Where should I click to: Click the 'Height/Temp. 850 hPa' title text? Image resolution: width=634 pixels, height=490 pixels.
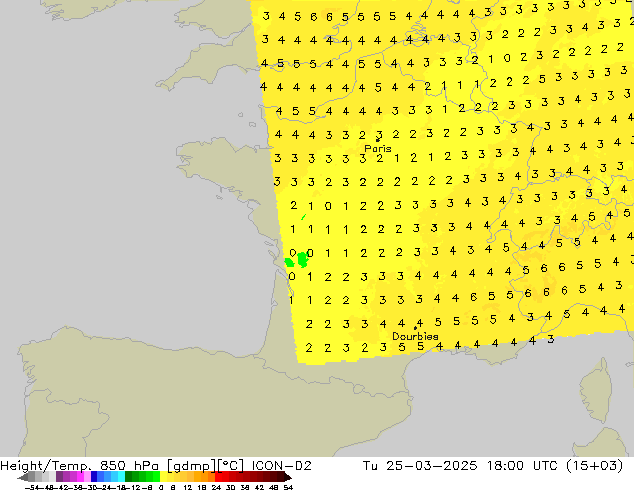pos(80,466)
